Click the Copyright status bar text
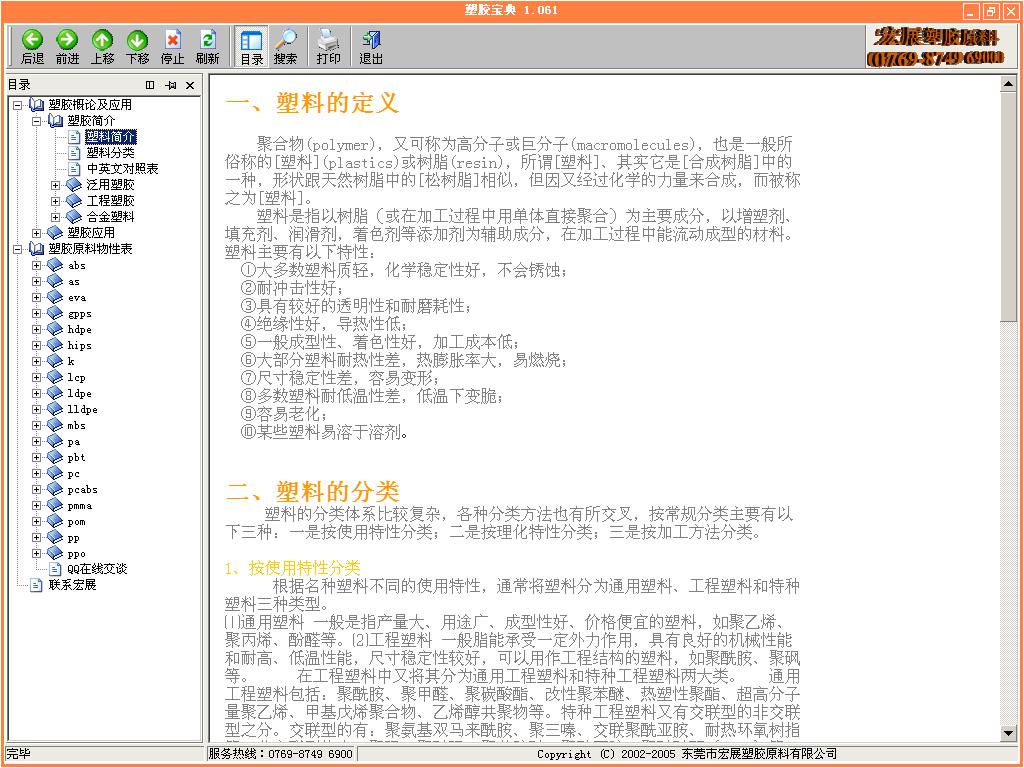The height and width of the screenshot is (768, 1024). point(686,754)
